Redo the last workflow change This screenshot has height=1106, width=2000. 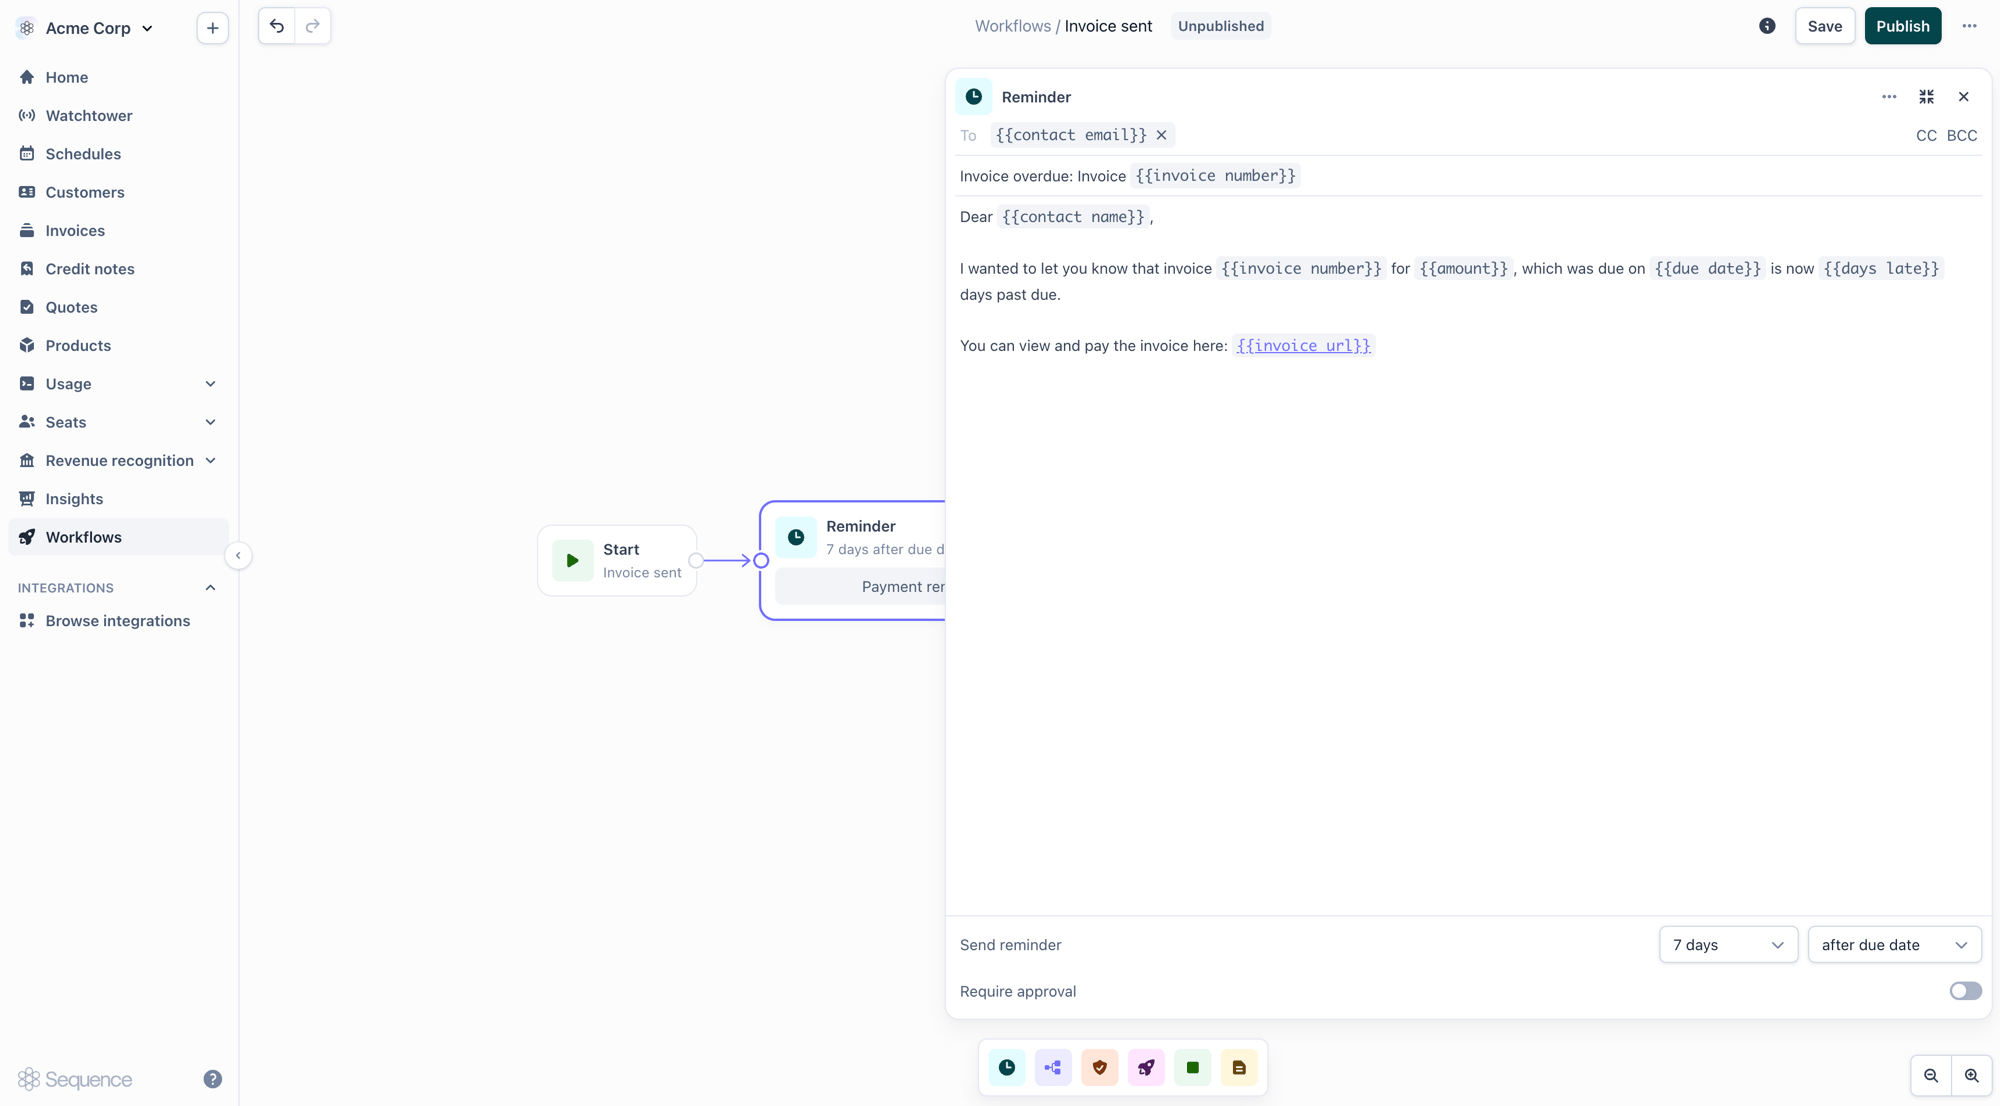[x=313, y=26]
